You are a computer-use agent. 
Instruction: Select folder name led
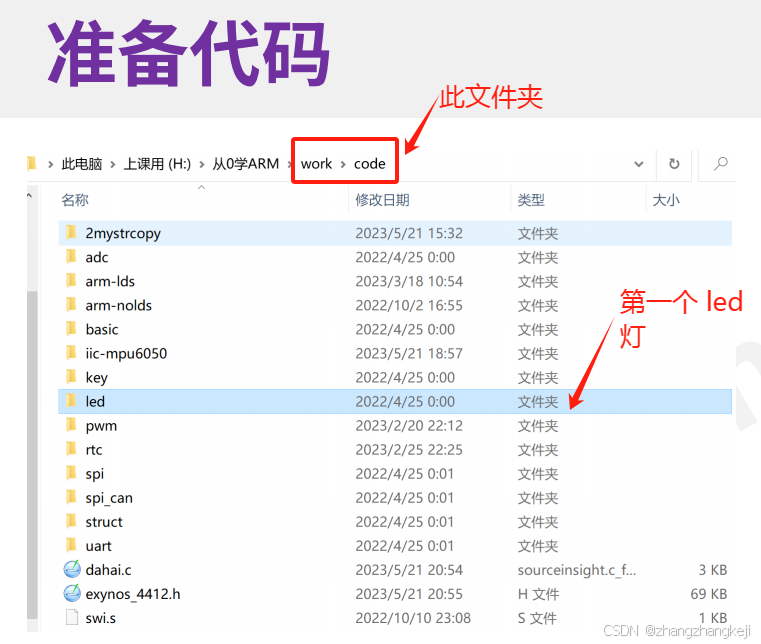pos(95,401)
